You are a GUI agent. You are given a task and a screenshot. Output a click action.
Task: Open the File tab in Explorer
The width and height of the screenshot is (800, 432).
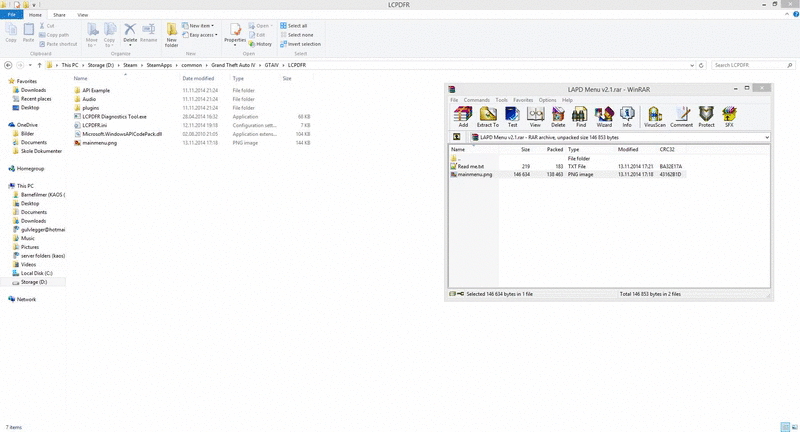coord(11,15)
